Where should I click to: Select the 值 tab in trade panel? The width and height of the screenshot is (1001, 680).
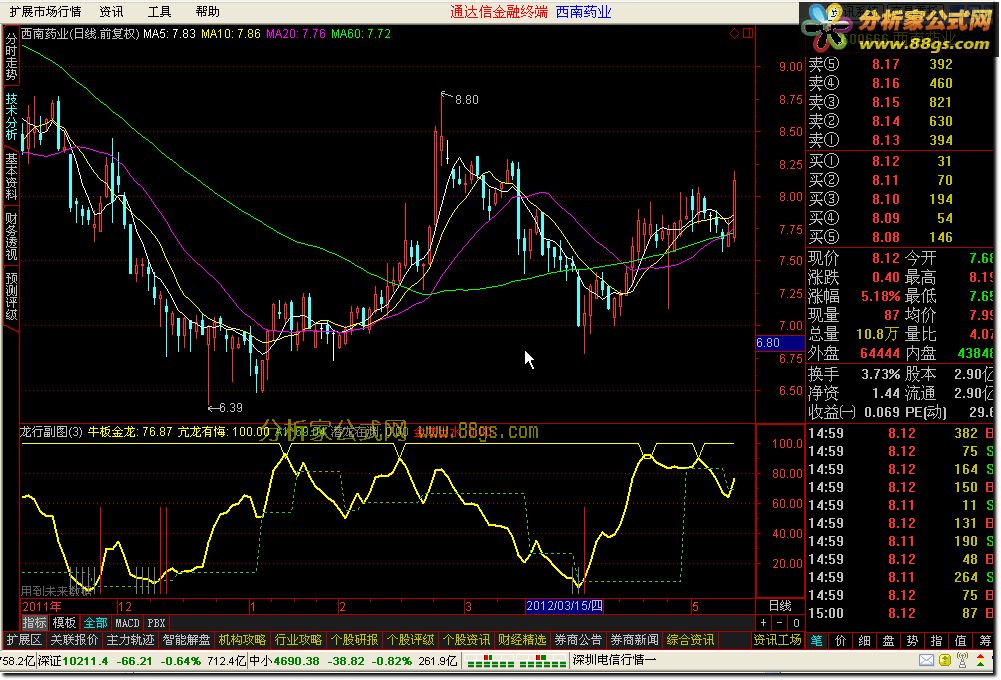[960, 640]
